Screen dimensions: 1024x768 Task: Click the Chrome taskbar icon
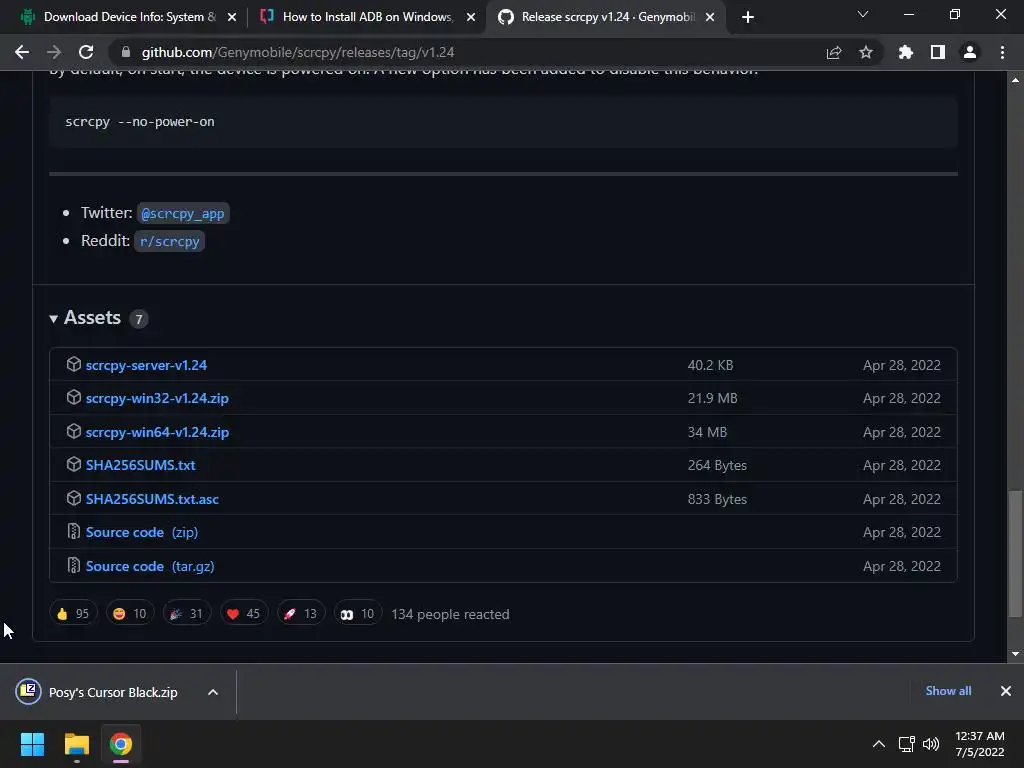pyautogui.click(x=121, y=744)
